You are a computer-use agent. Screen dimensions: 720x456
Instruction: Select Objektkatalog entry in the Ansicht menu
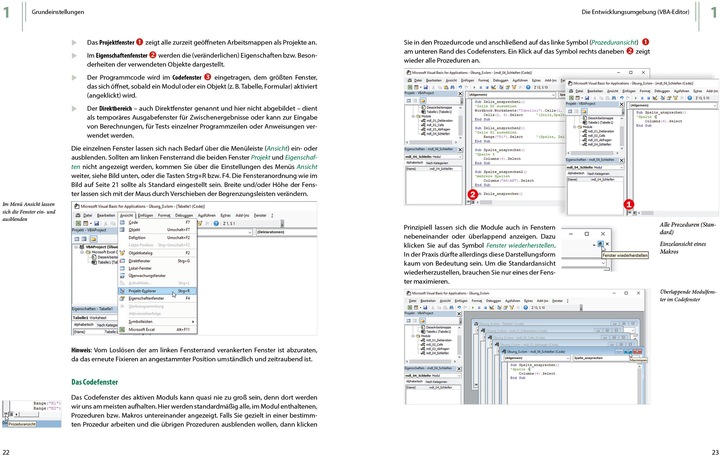(x=158, y=253)
